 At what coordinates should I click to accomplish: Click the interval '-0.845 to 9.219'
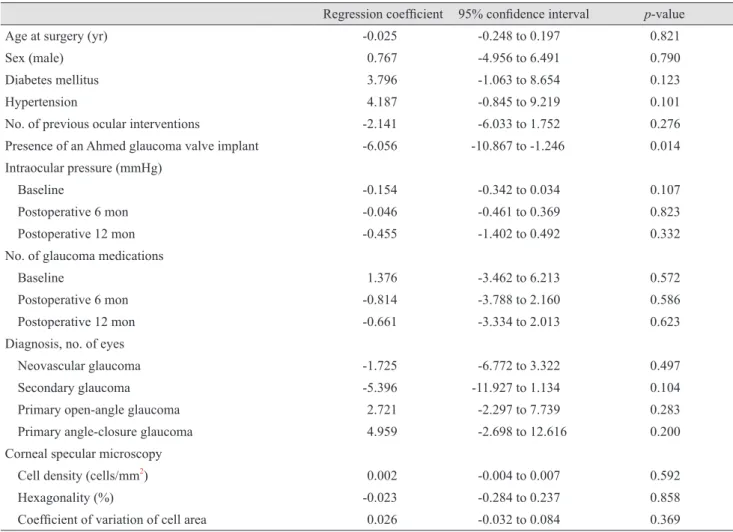(519, 102)
